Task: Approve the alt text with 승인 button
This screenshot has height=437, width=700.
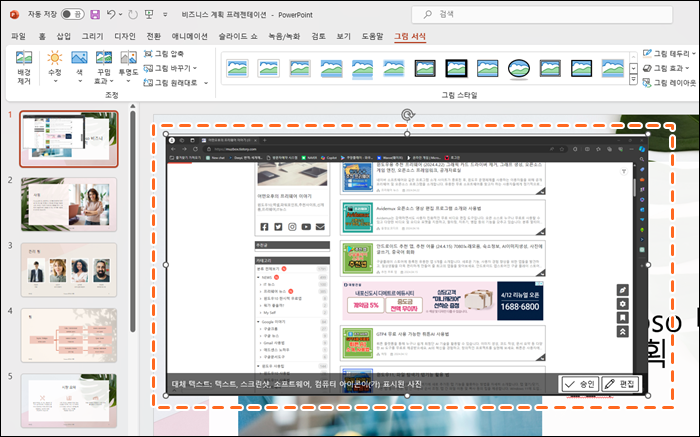Action: pyautogui.click(x=579, y=384)
